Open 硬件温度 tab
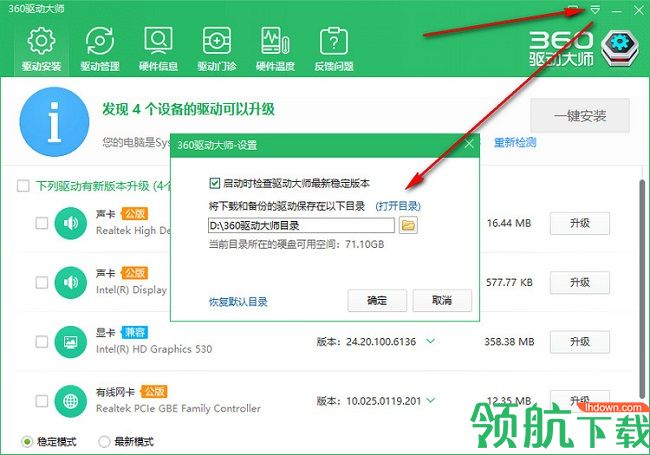650x455 pixels. click(275, 49)
